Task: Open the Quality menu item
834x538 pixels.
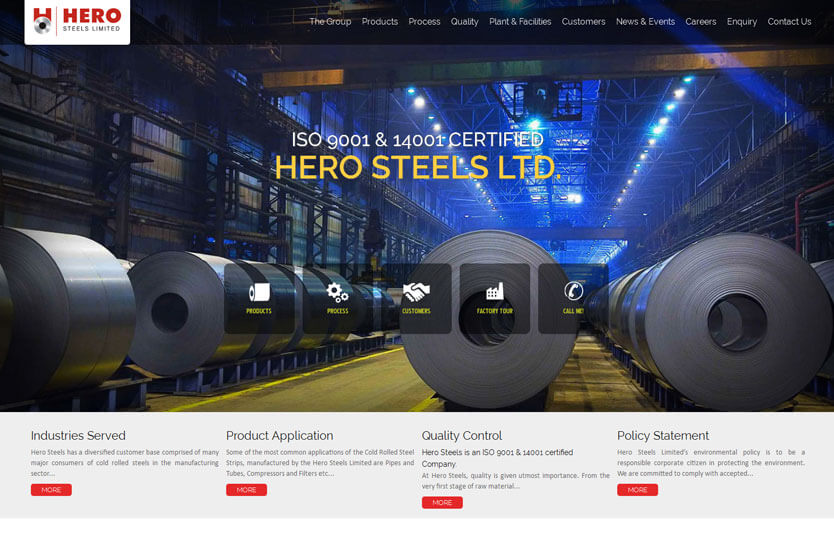Action: pos(465,22)
